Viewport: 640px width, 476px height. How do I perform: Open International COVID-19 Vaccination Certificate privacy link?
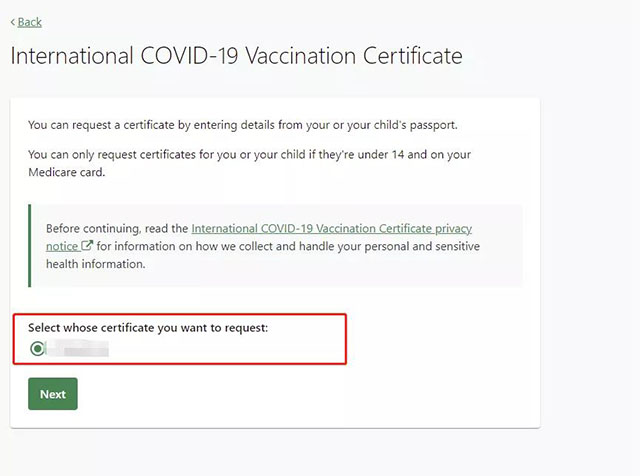click(x=331, y=228)
